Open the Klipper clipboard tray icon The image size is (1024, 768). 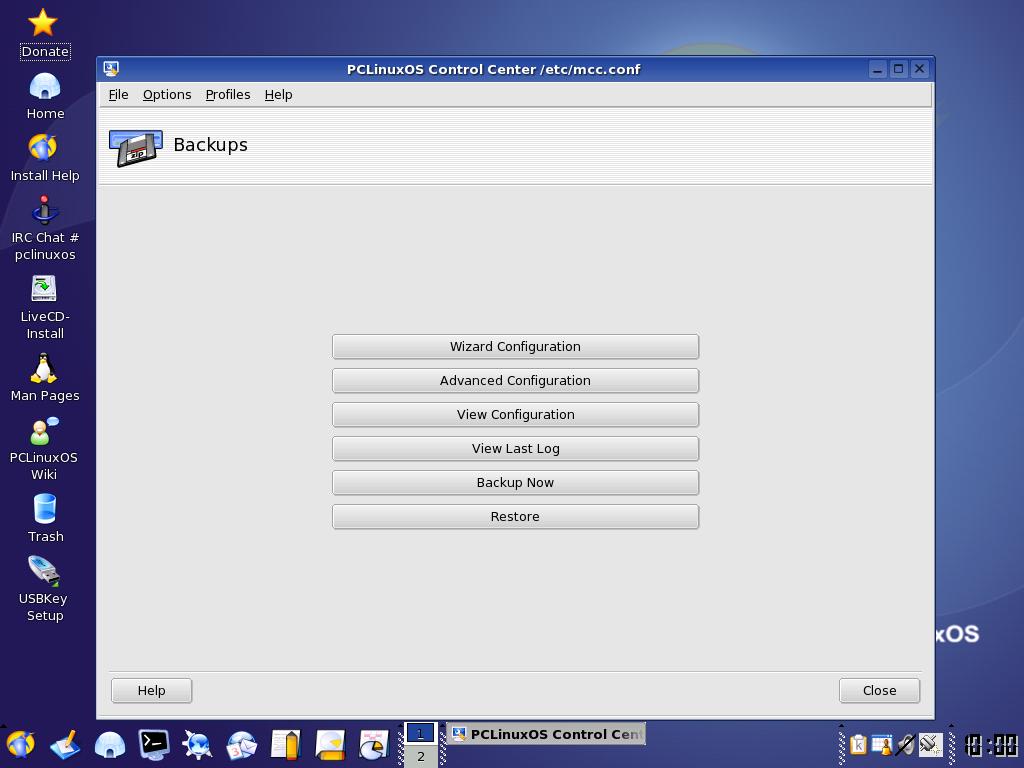click(x=858, y=744)
